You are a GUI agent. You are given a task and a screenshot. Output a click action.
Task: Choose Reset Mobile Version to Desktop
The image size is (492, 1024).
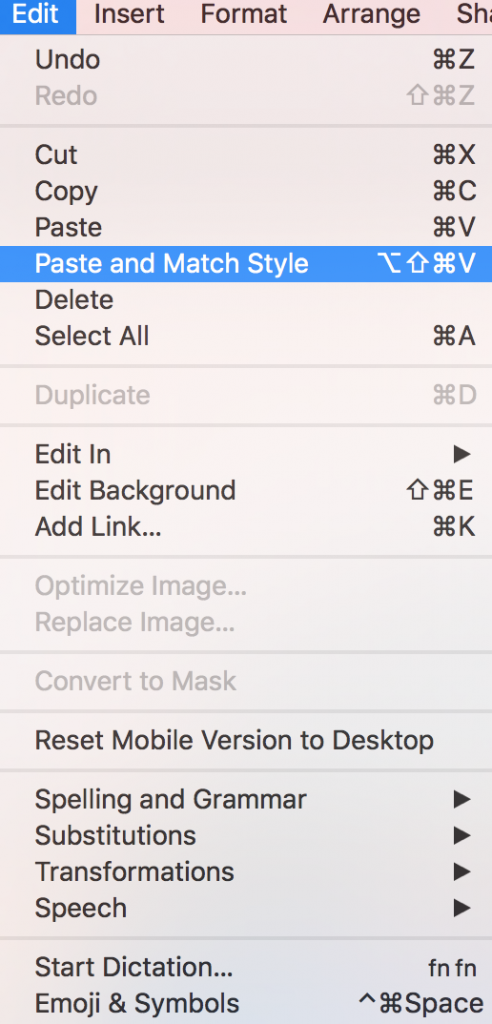246,741
